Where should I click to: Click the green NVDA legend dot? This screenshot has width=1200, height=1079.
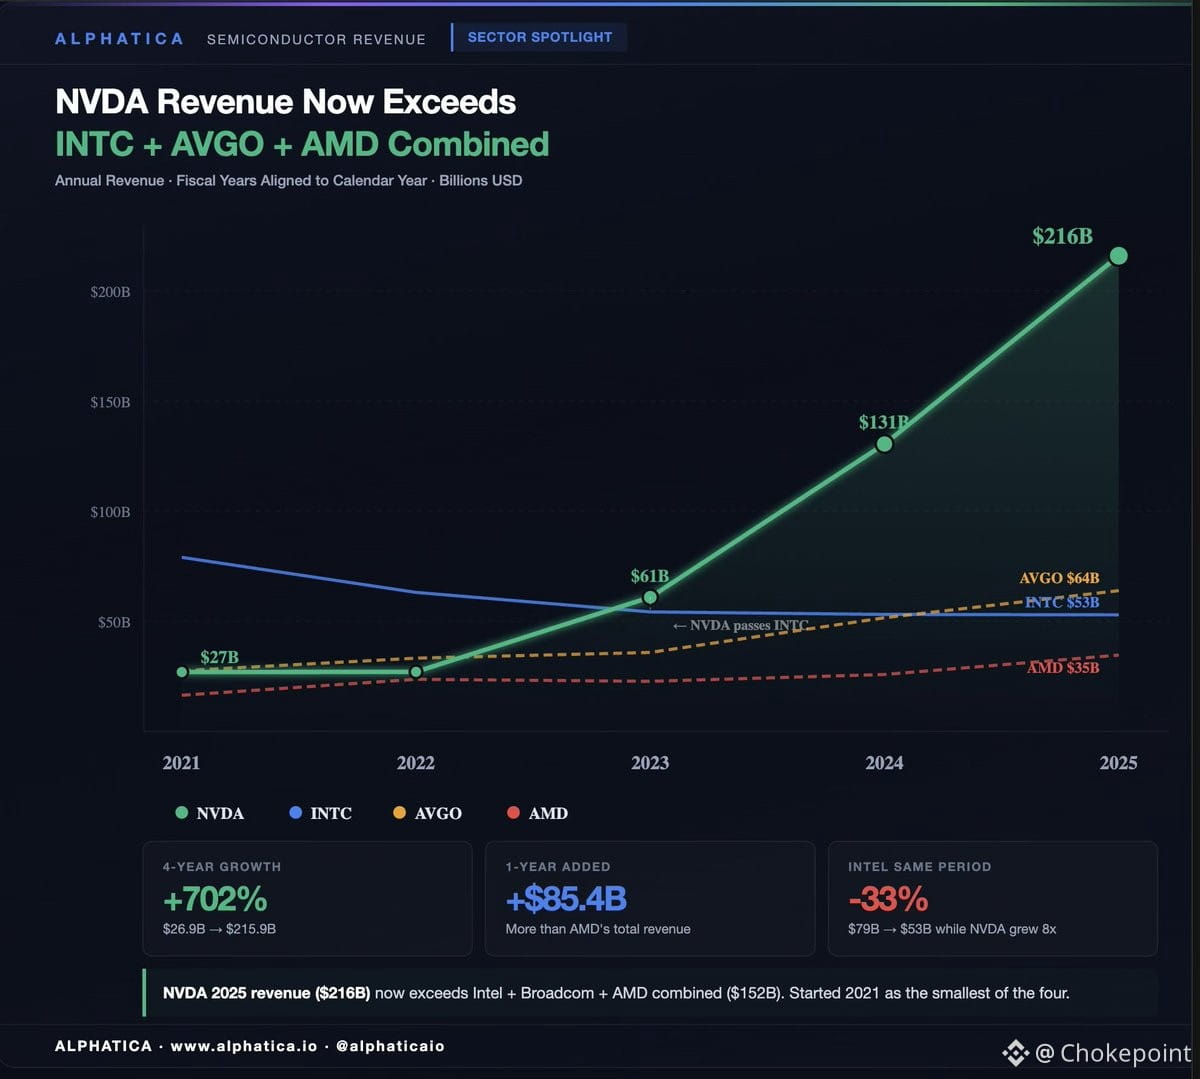coord(181,813)
